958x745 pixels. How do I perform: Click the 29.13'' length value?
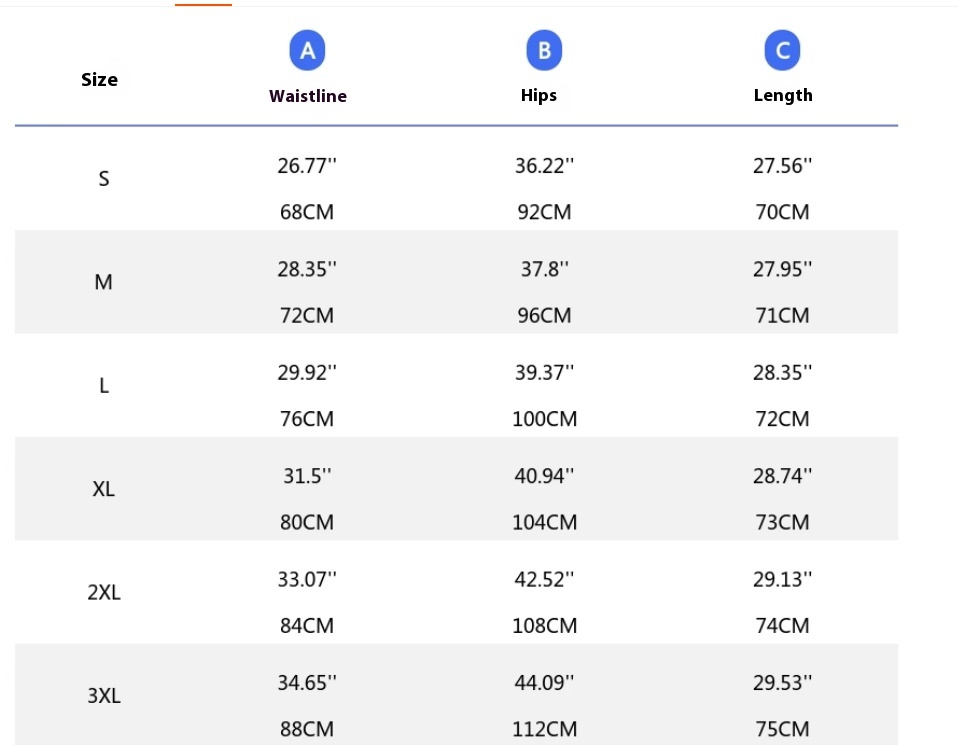pyautogui.click(x=782, y=579)
